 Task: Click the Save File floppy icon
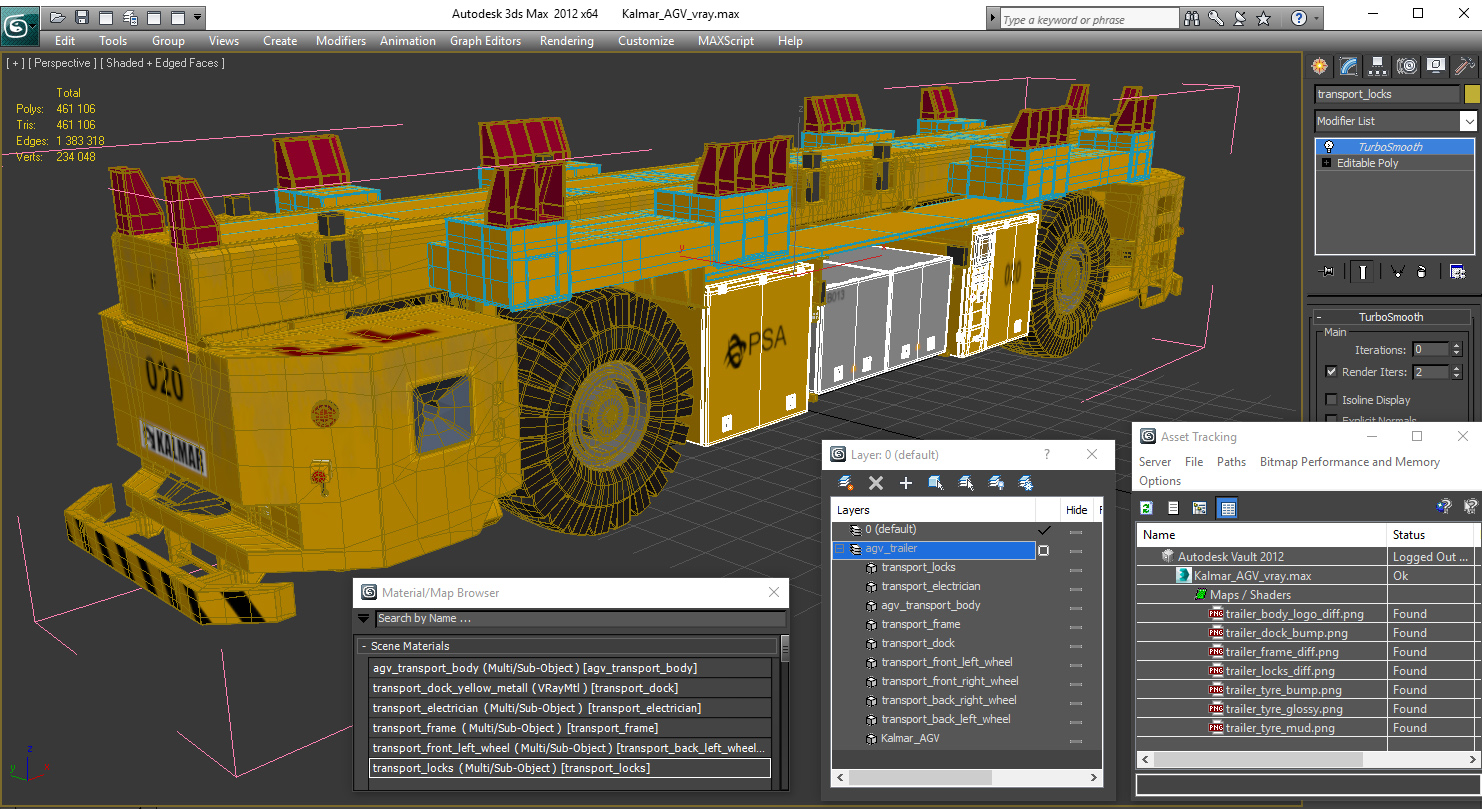click(x=82, y=17)
